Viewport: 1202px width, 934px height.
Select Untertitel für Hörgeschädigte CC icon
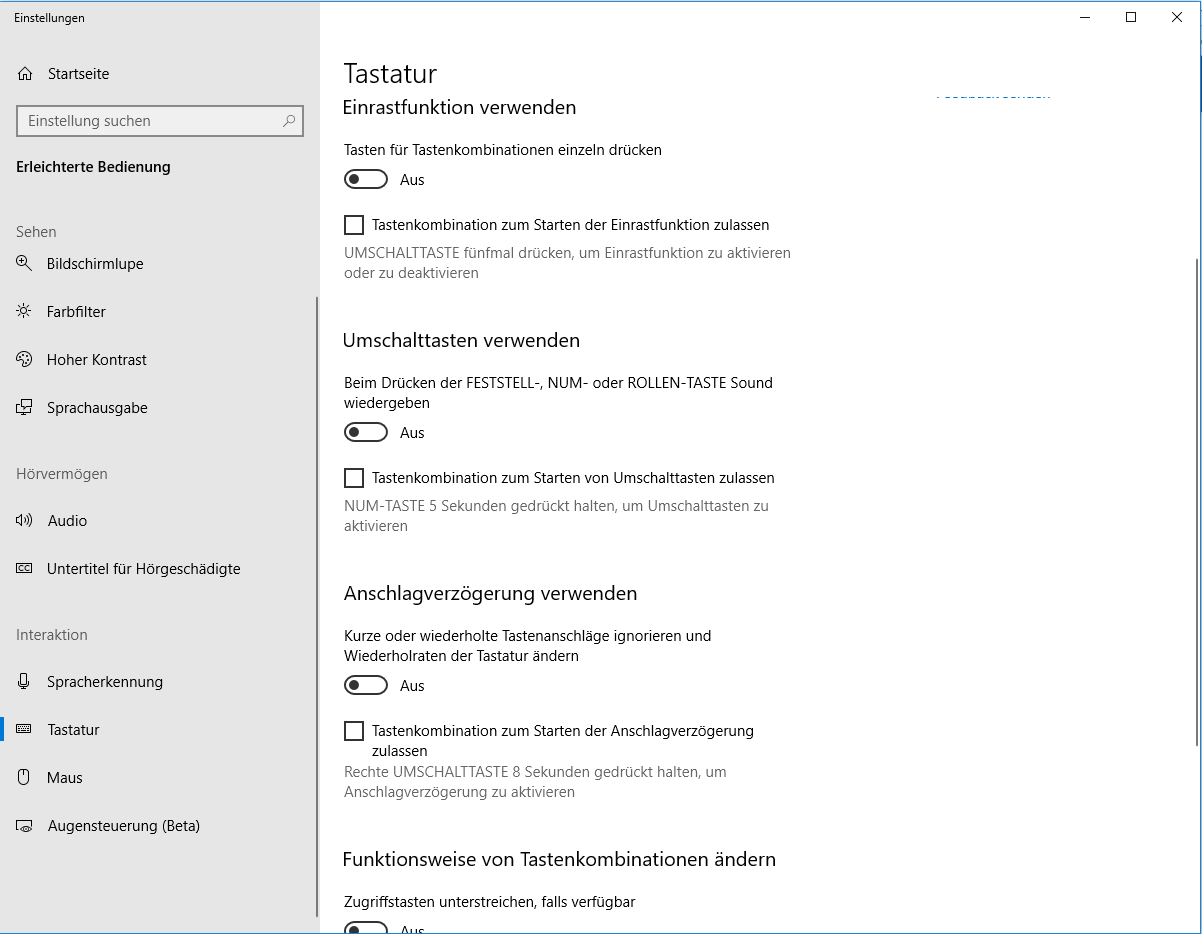tap(24, 568)
